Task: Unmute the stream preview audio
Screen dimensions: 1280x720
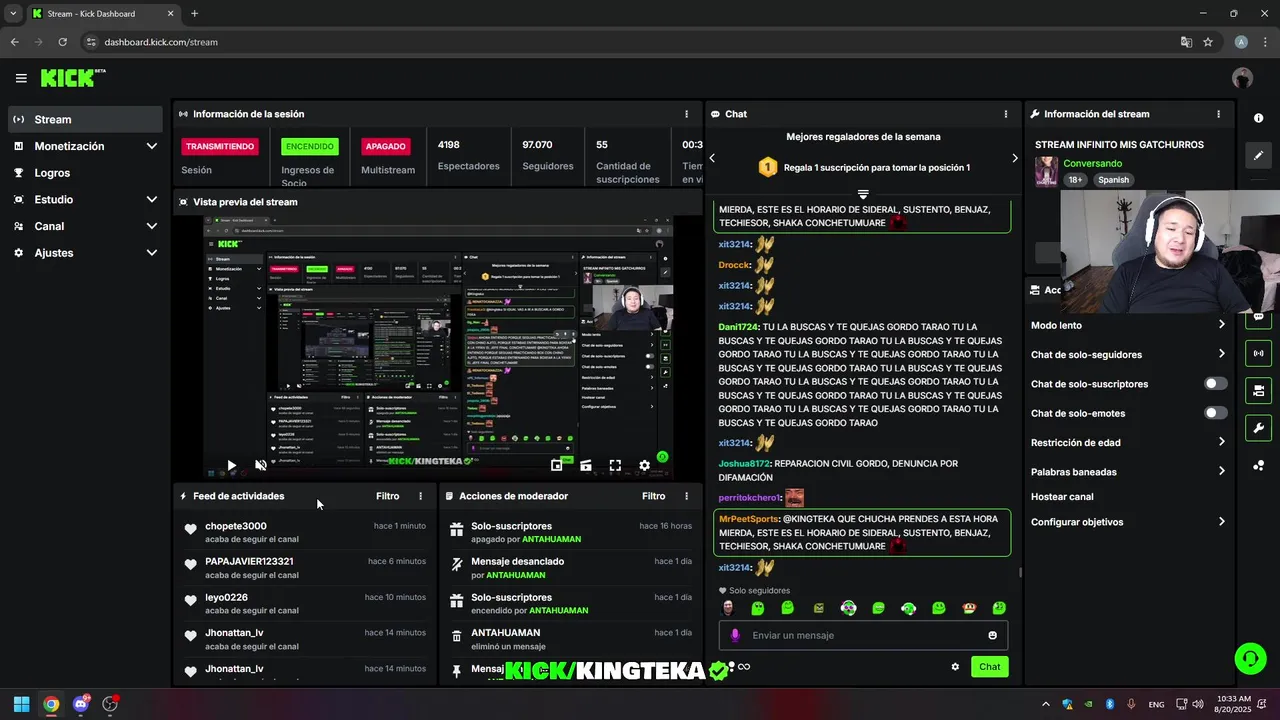Action: point(261,465)
